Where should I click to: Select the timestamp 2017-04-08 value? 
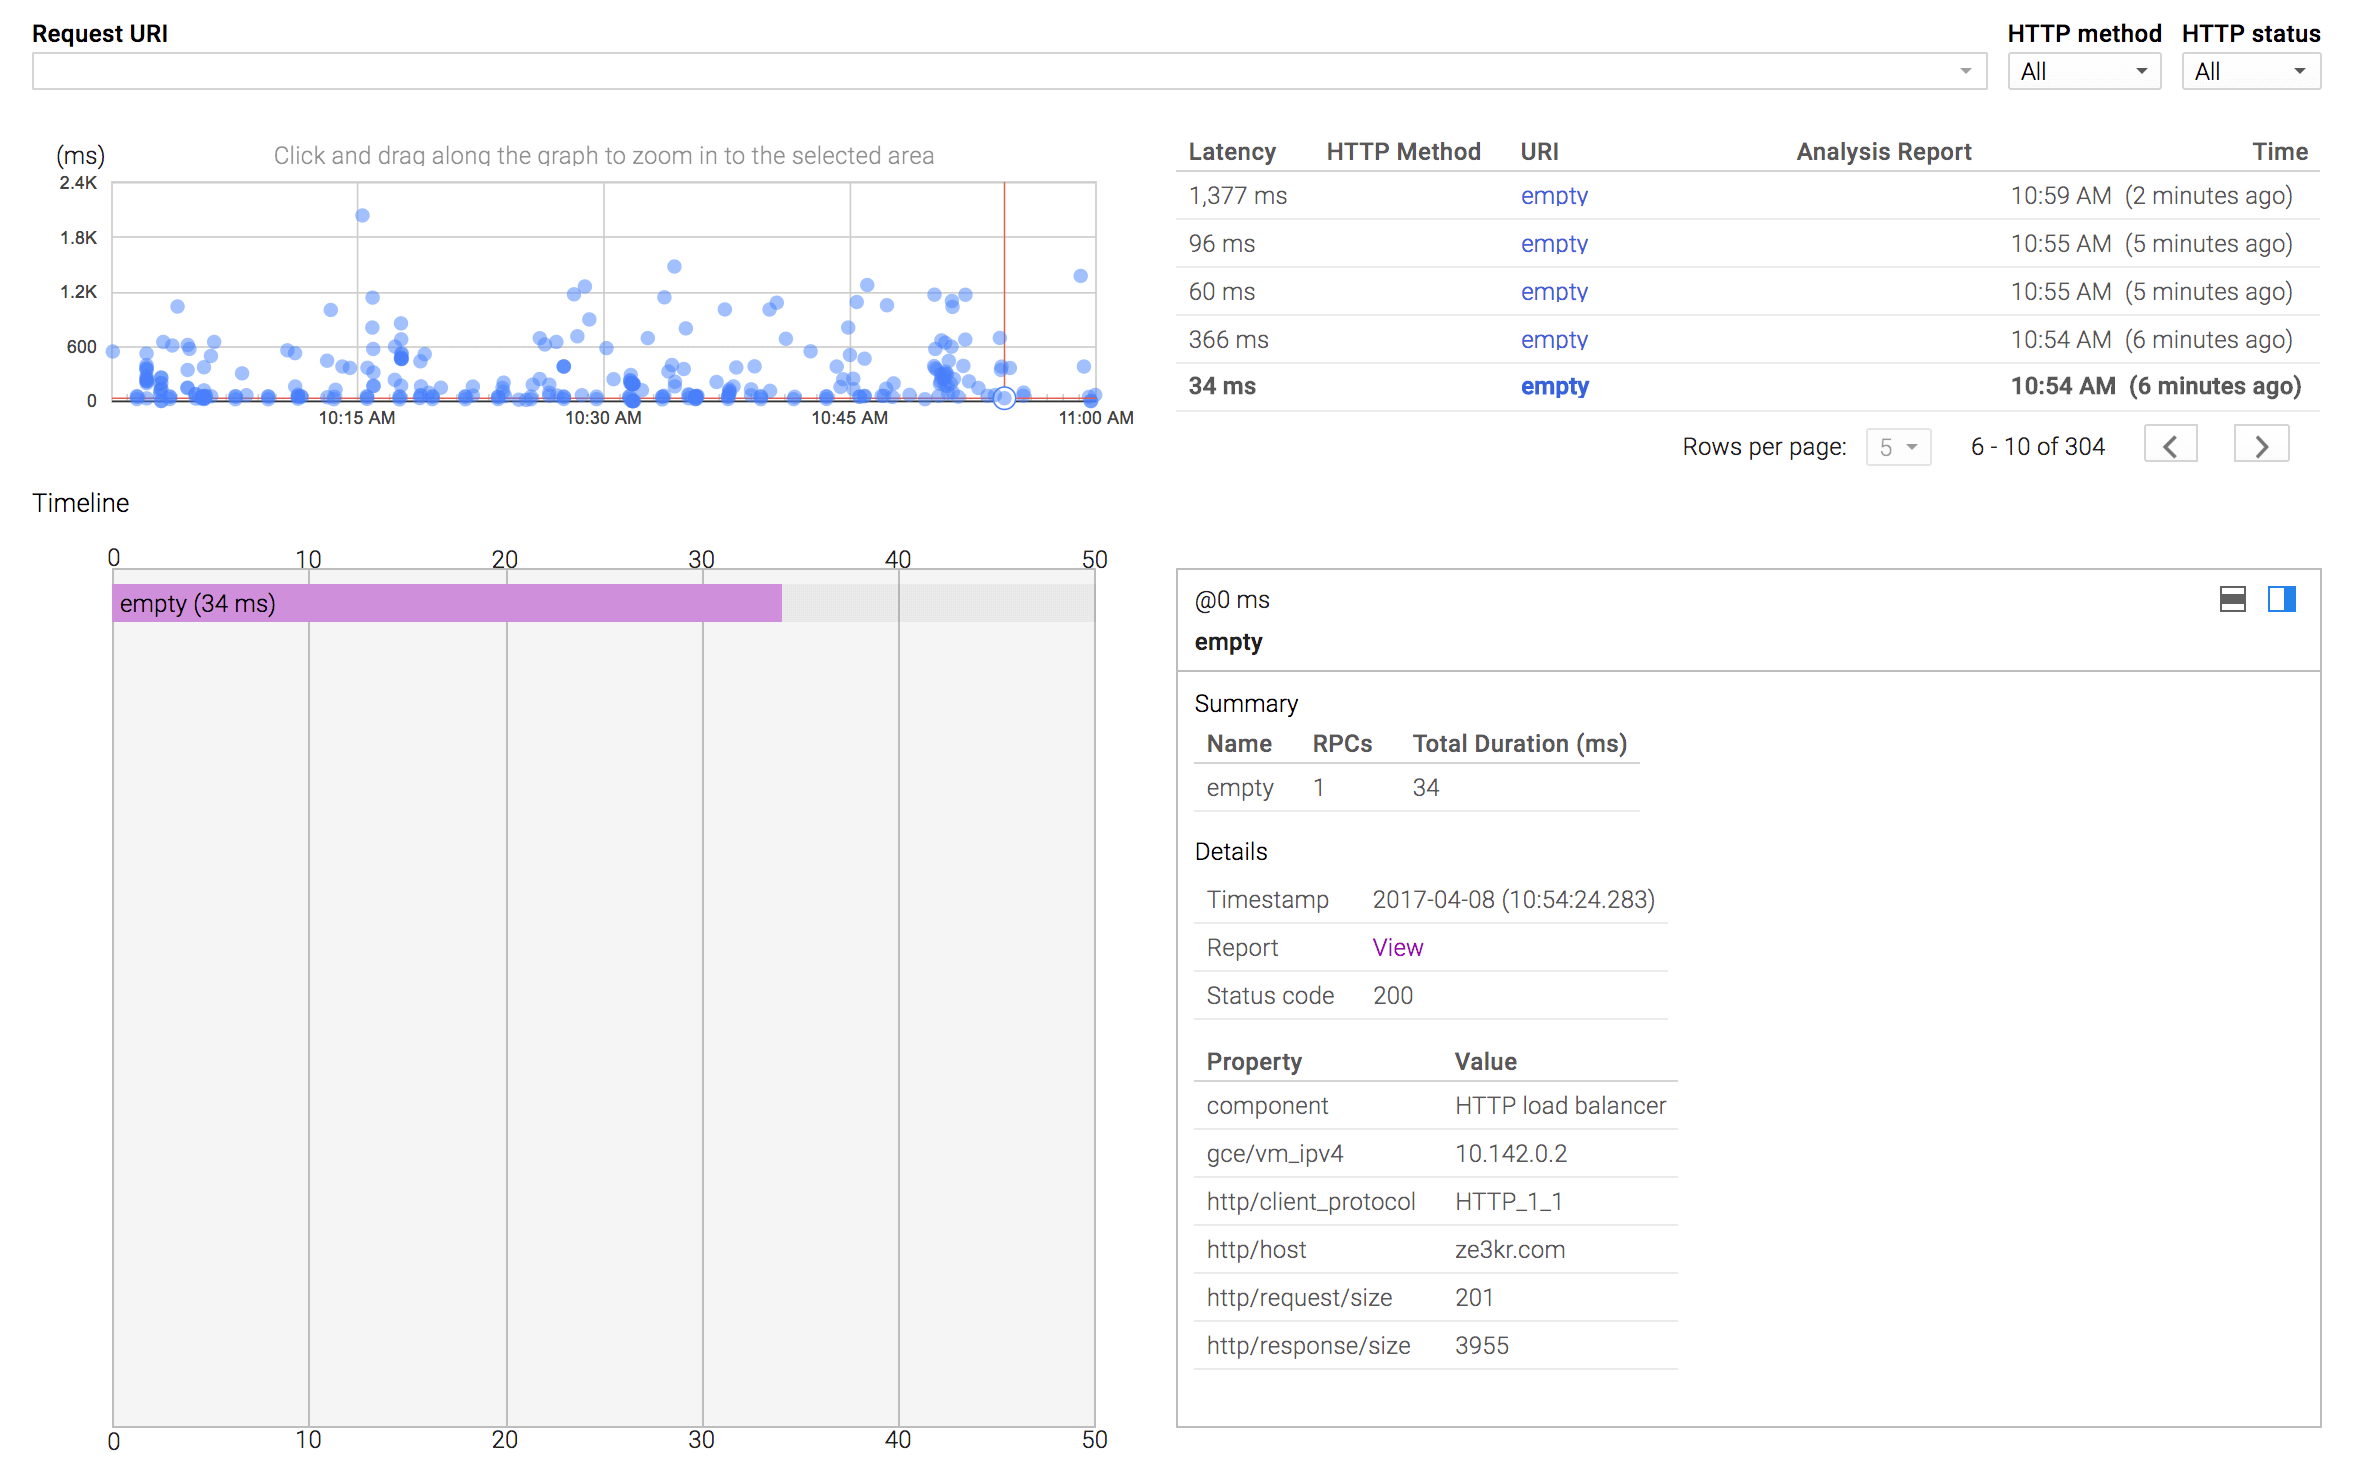point(1513,899)
